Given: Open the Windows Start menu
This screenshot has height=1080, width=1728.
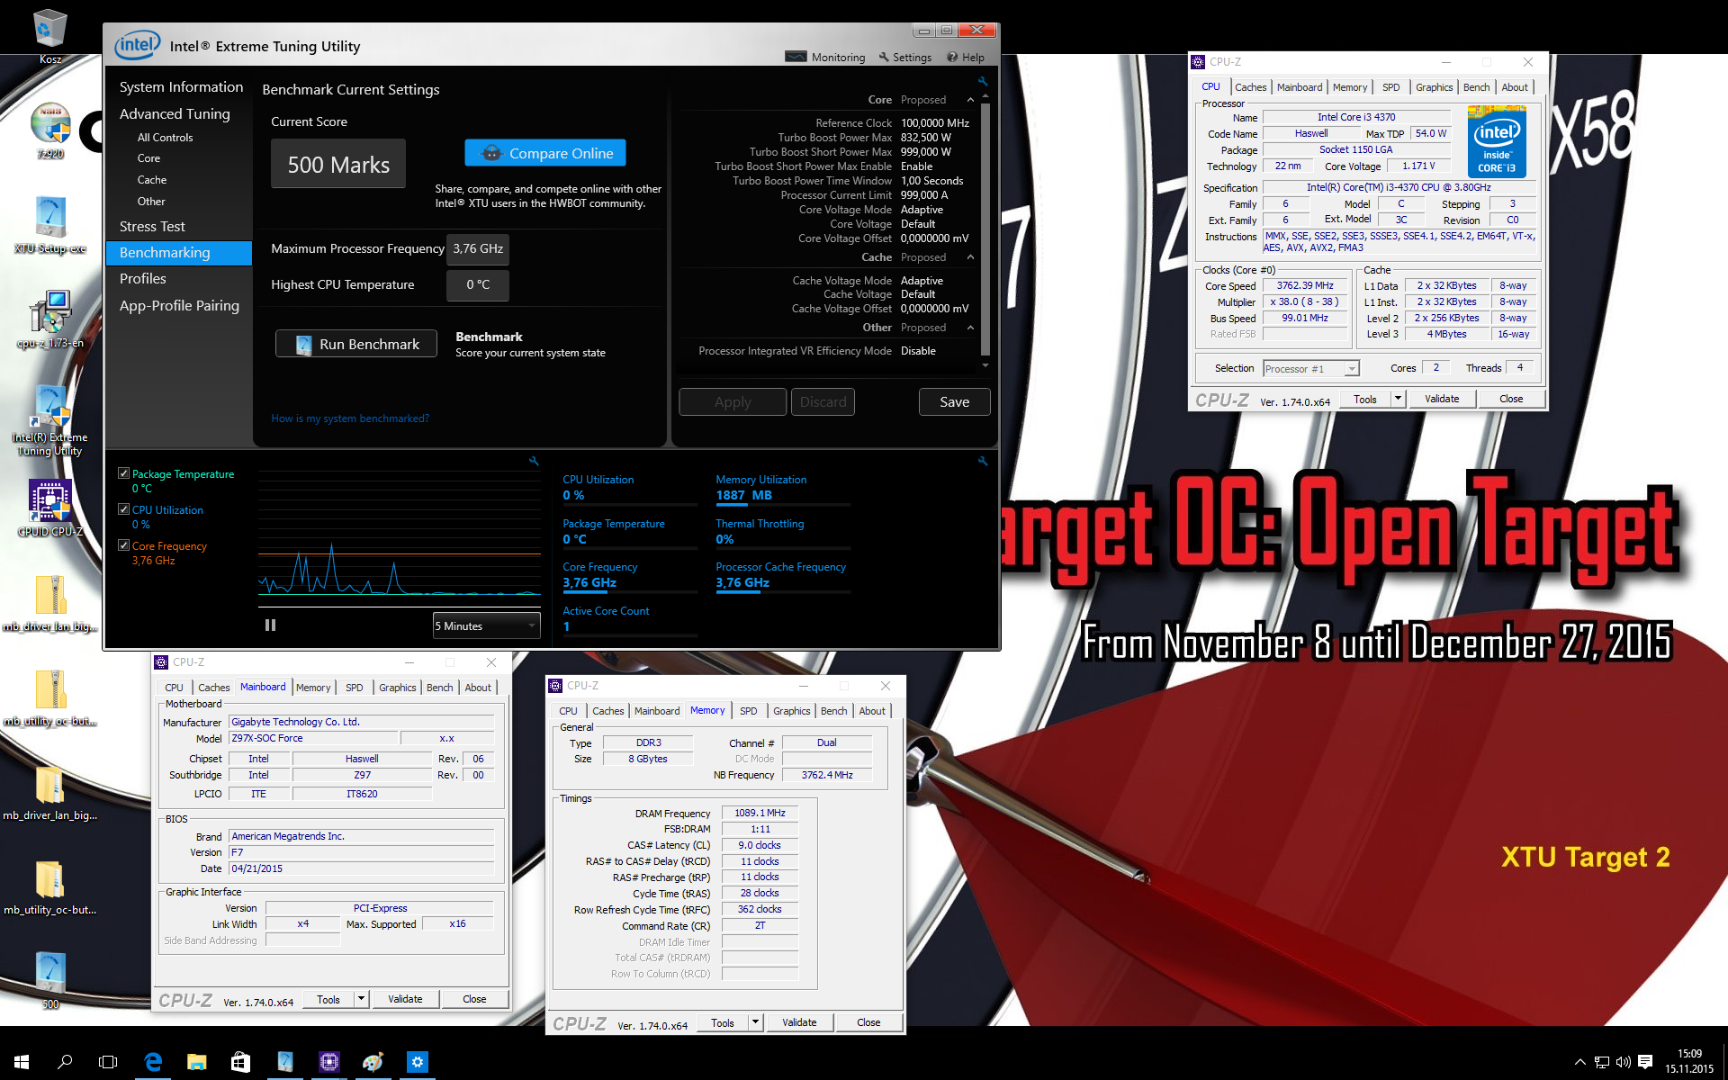Looking at the screenshot, I should tap(22, 1061).
